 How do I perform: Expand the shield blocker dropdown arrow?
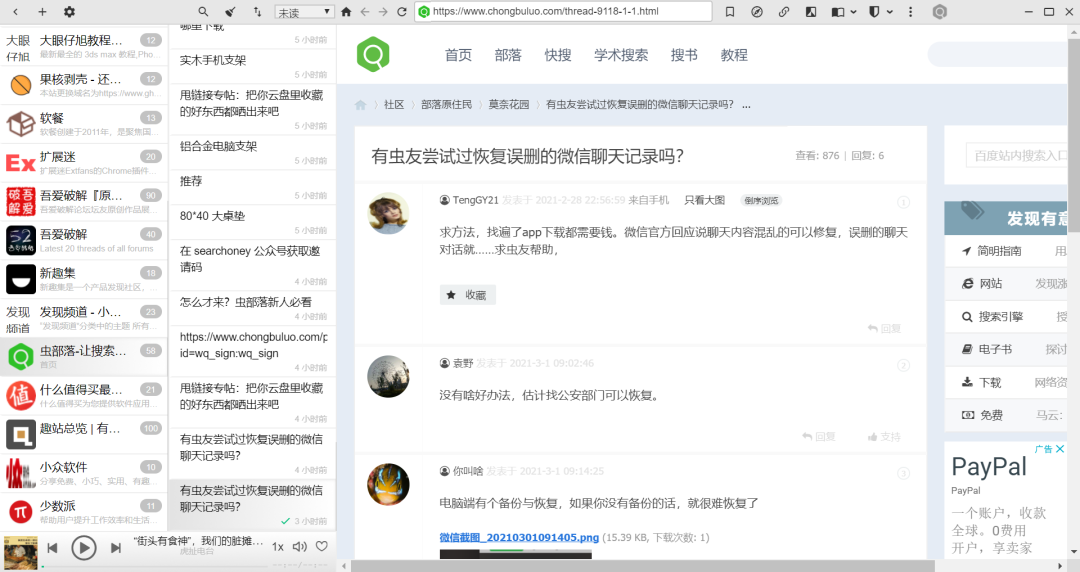(x=889, y=12)
